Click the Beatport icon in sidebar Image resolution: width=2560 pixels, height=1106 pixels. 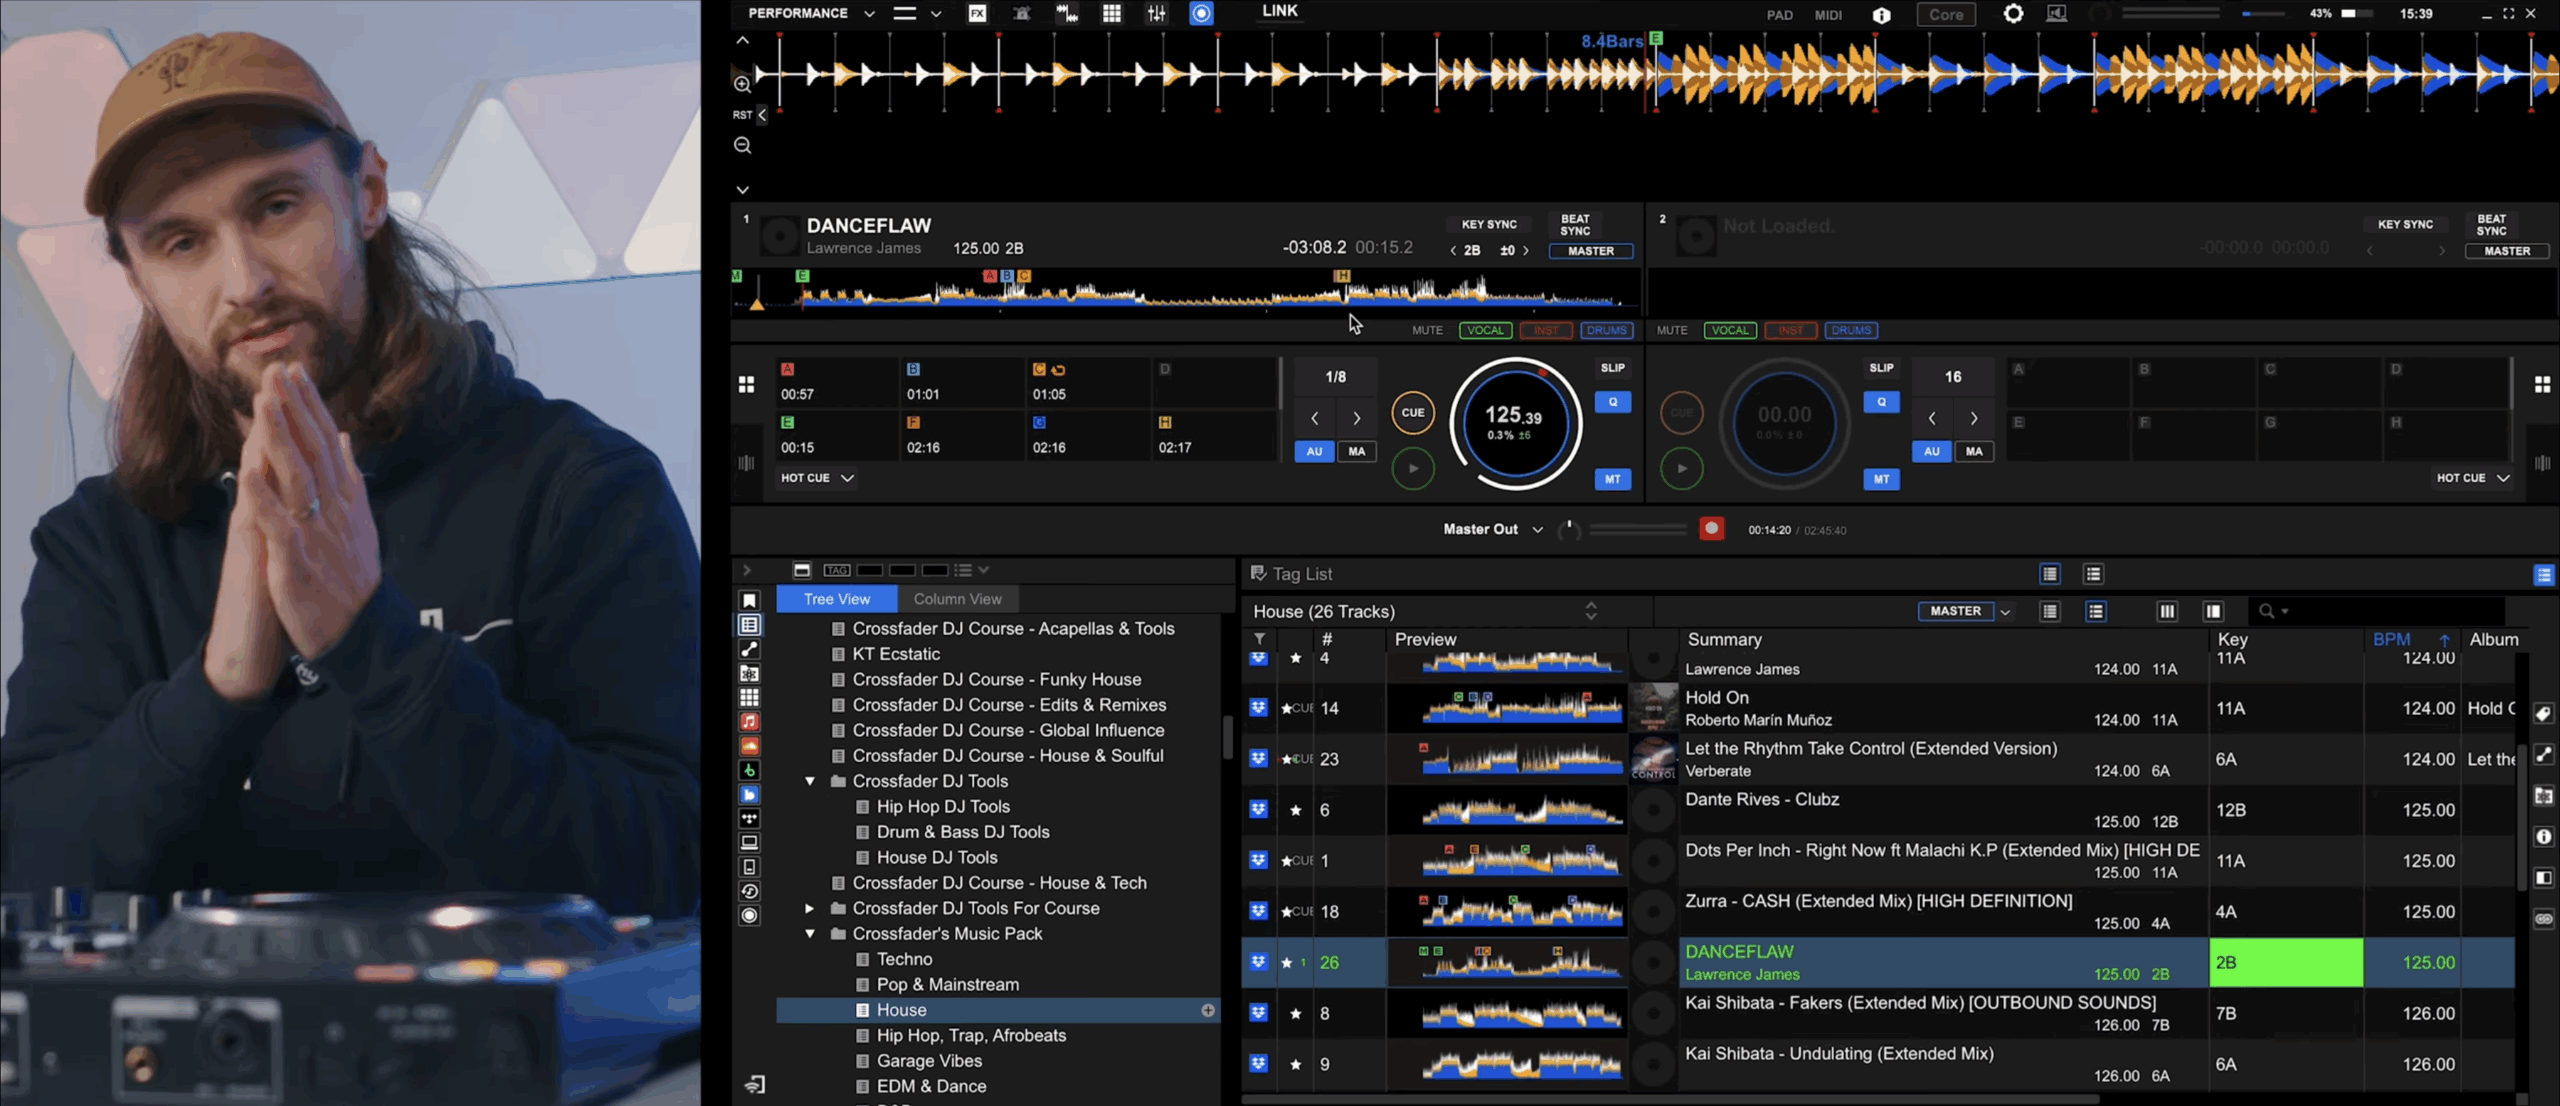pyautogui.click(x=749, y=770)
